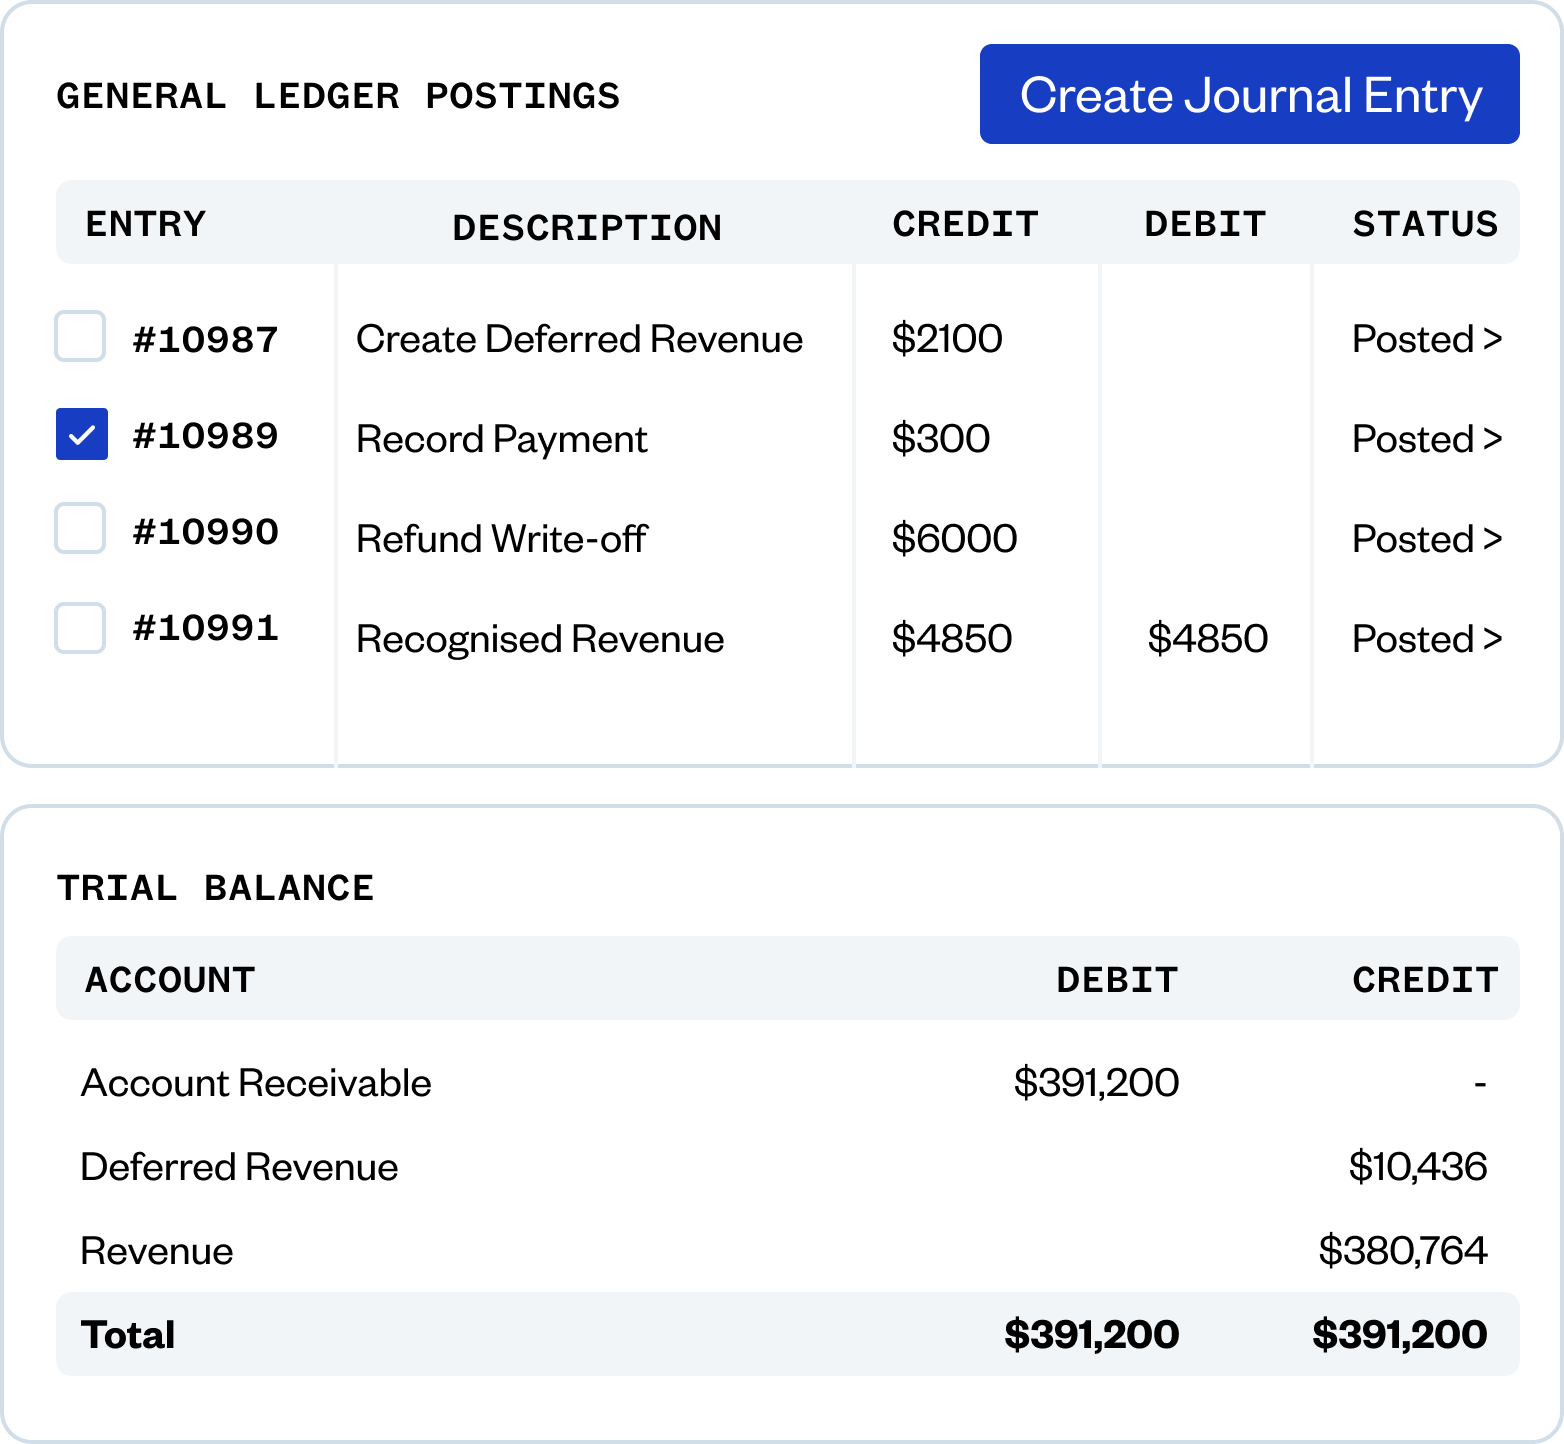The height and width of the screenshot is (1444, 1564).
Task: Click the STATUS column header
Action: click(x=1425, y=224)
